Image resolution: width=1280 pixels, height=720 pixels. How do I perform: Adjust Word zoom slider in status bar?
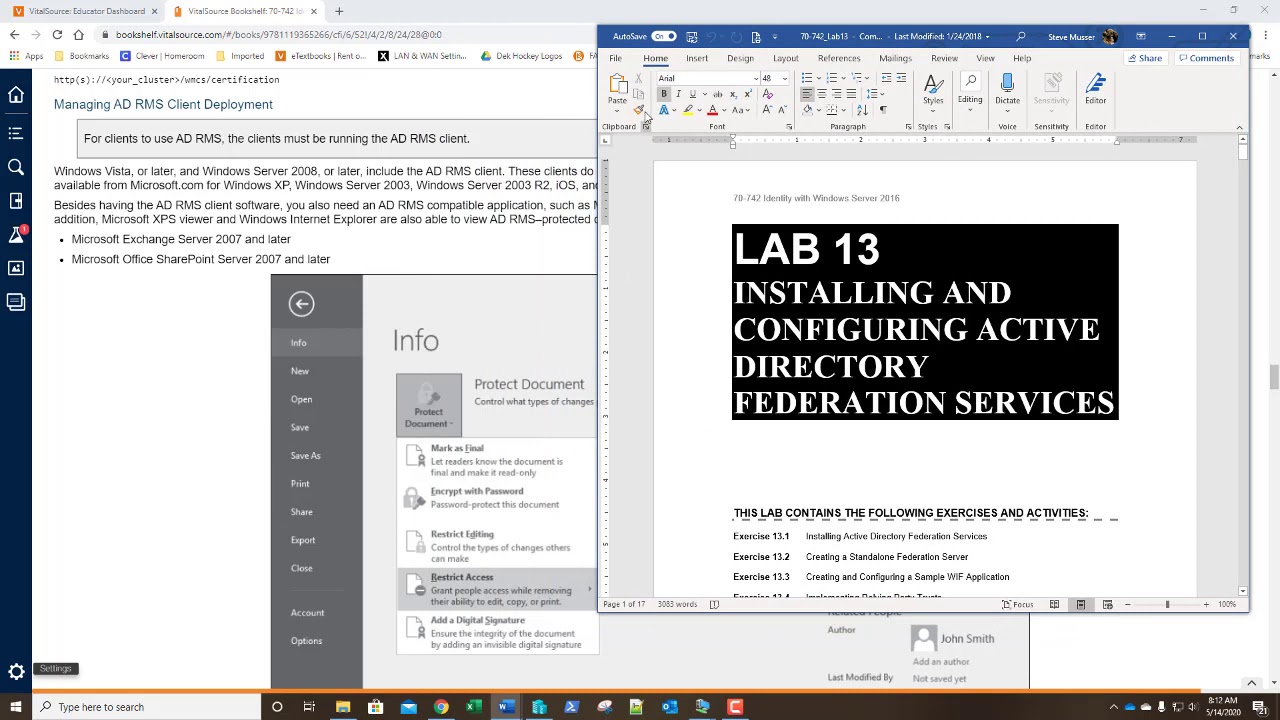point(1167,604)
